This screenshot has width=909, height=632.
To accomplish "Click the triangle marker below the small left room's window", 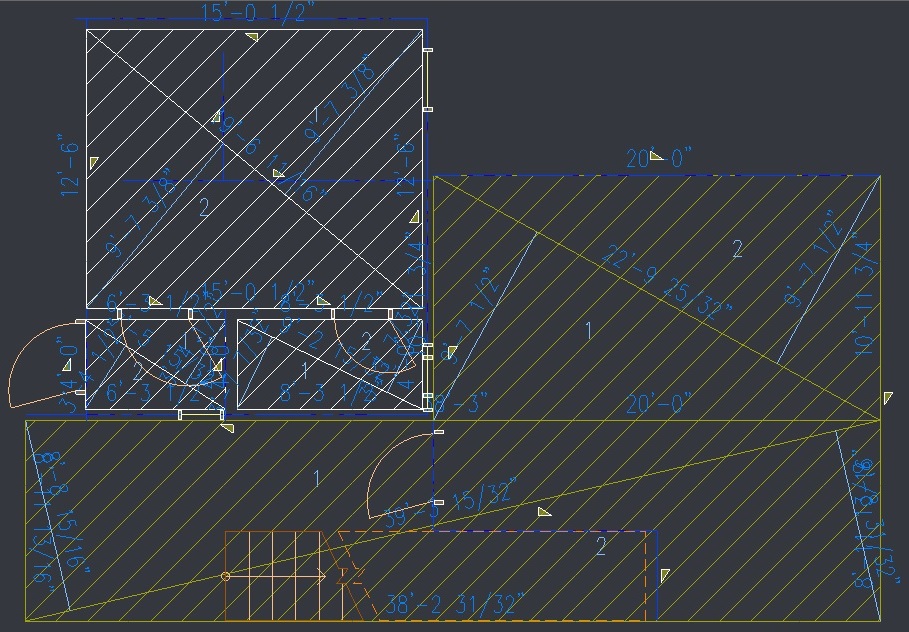I will click(227, 428).
